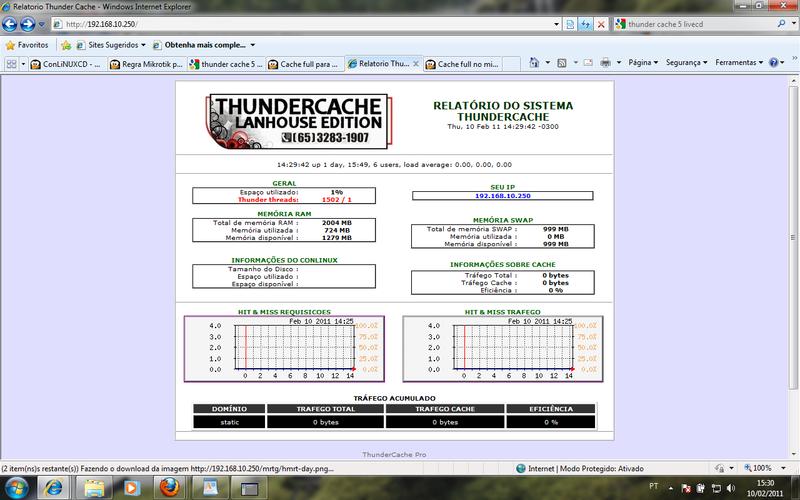
Task: Open the window icon at taskbar end
Action: (249, 488)
